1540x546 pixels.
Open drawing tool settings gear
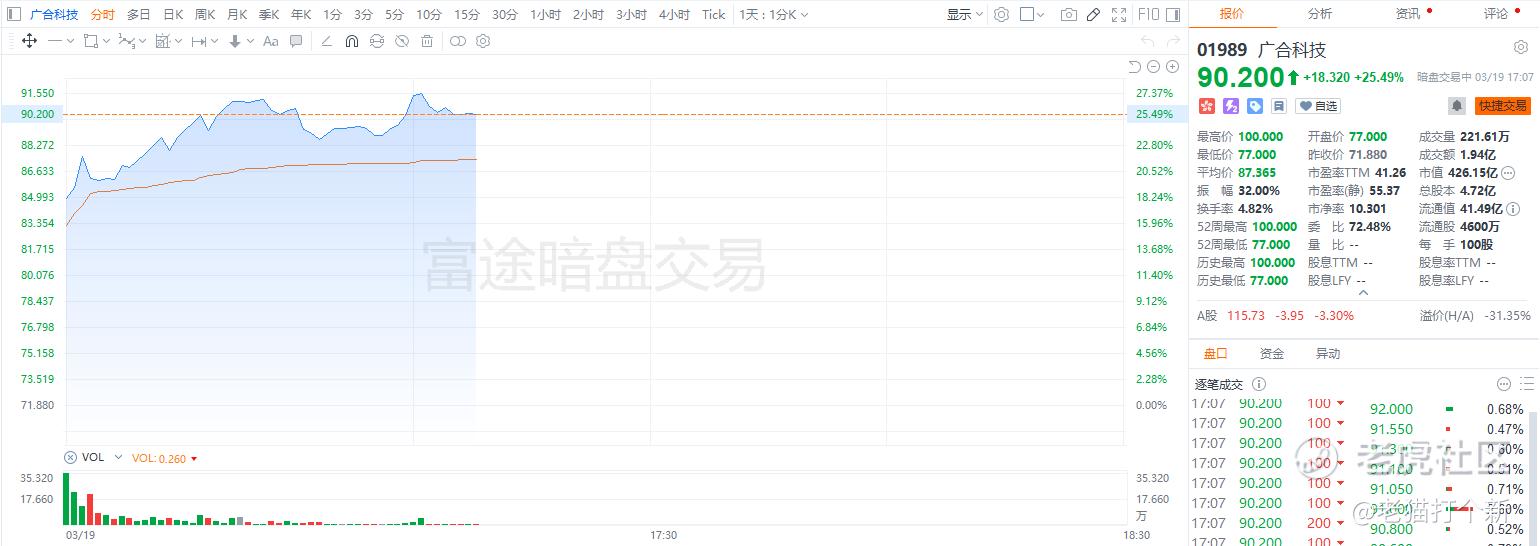[x=483, y=41]
